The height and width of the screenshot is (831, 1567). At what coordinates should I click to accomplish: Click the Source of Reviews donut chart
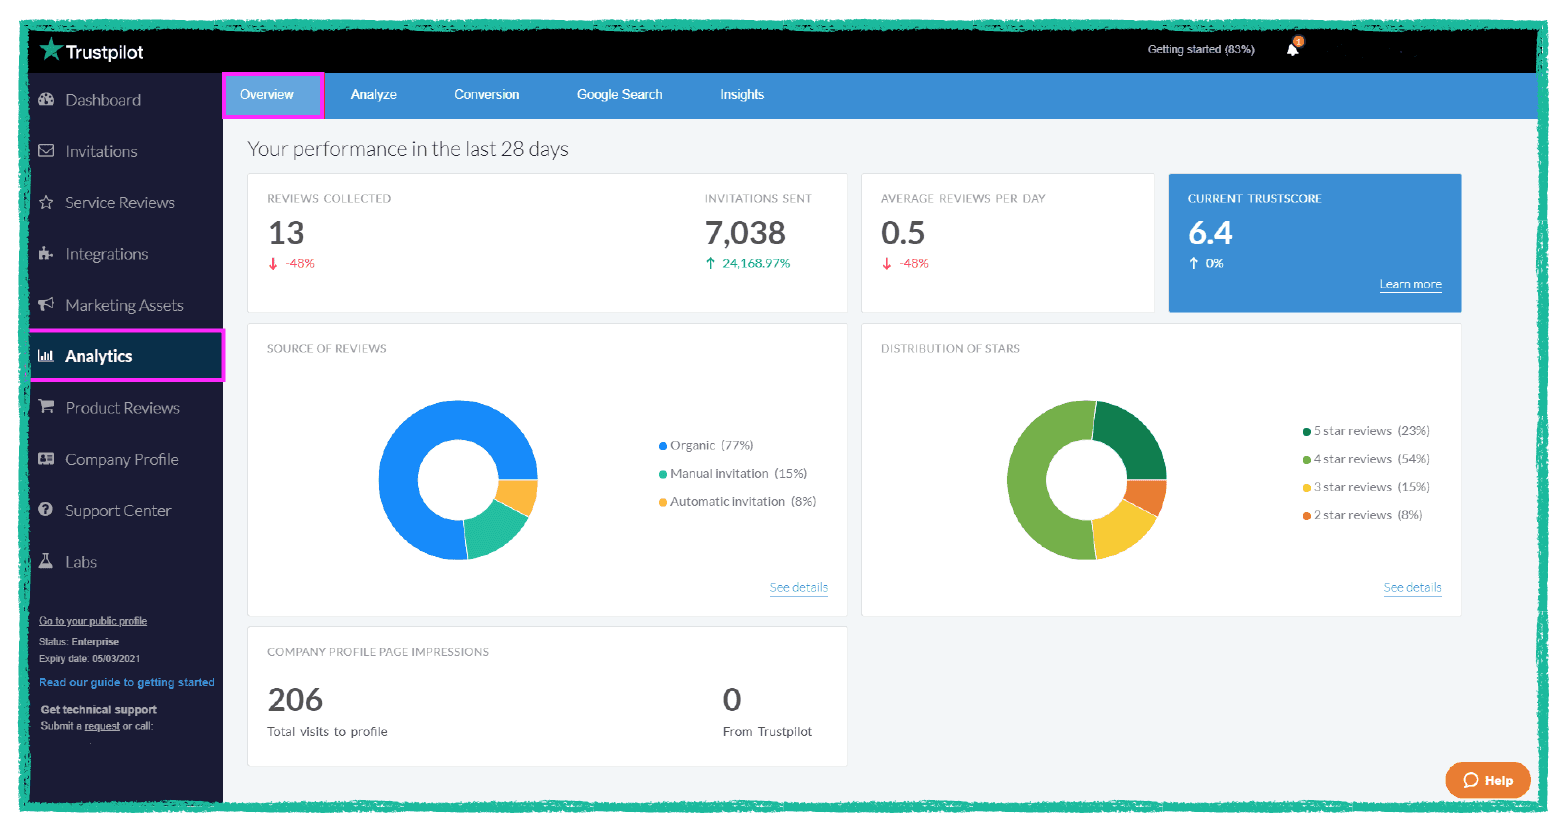[x=459, y=480]
